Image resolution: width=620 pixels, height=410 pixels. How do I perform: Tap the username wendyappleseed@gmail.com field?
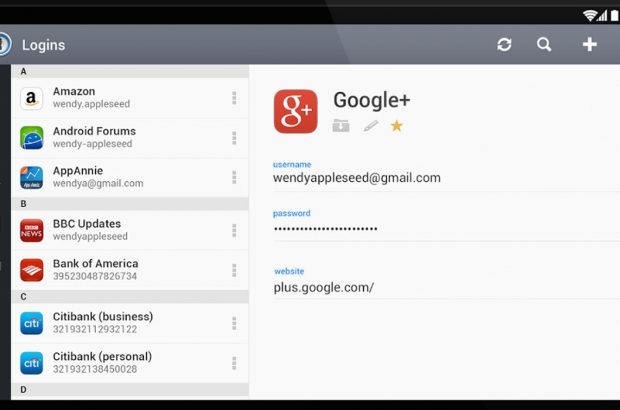coord(446,176)
